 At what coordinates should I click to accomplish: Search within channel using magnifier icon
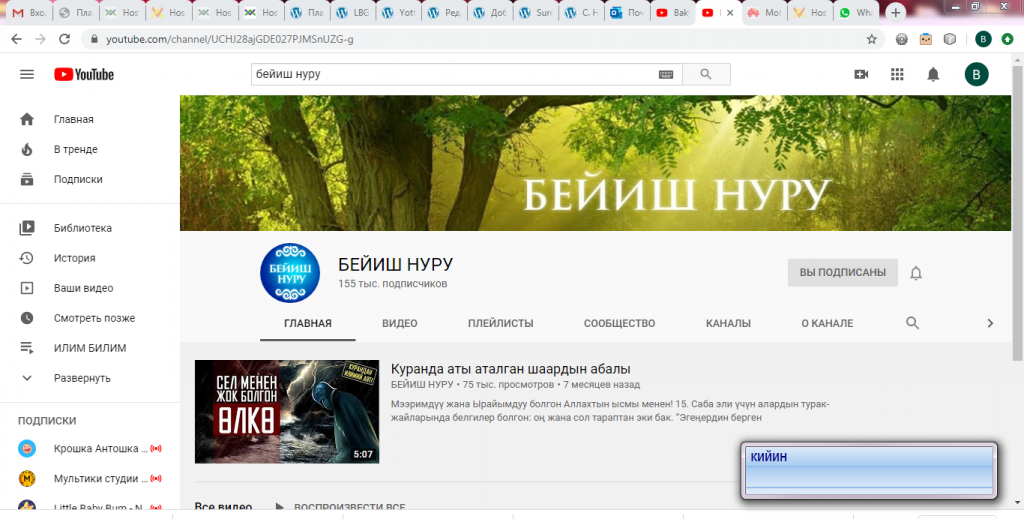[912, 323]
